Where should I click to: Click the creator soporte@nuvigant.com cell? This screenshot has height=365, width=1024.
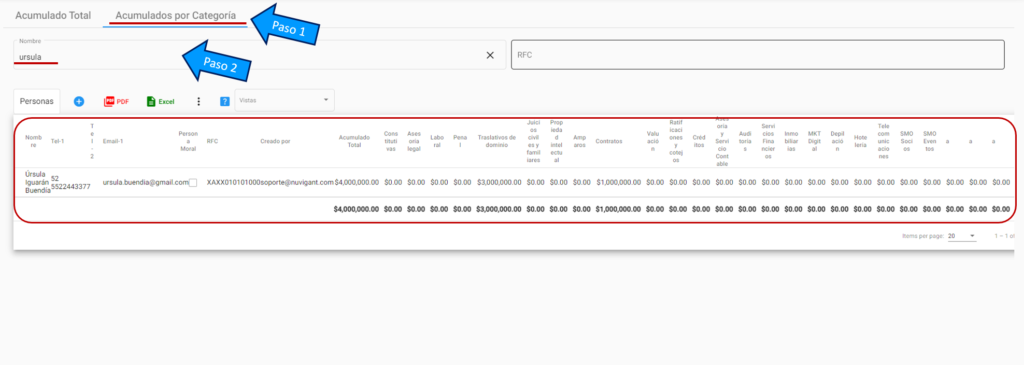tap(297, 183)
